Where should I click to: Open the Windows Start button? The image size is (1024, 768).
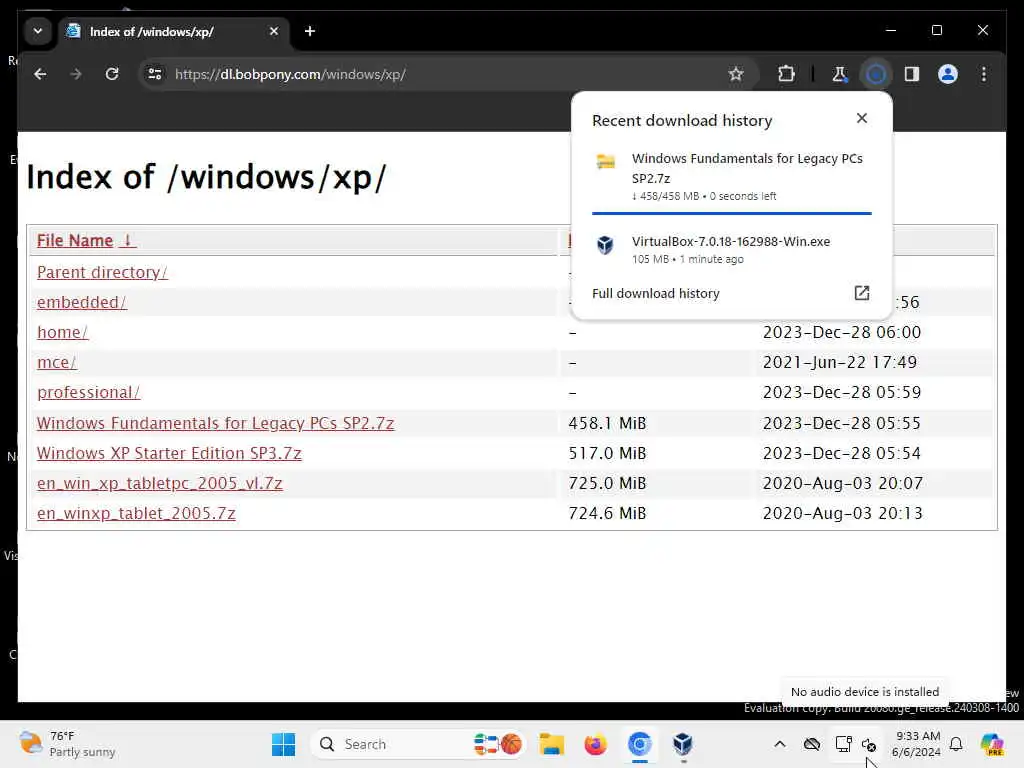pyautogui.click(x=283, y=744)
